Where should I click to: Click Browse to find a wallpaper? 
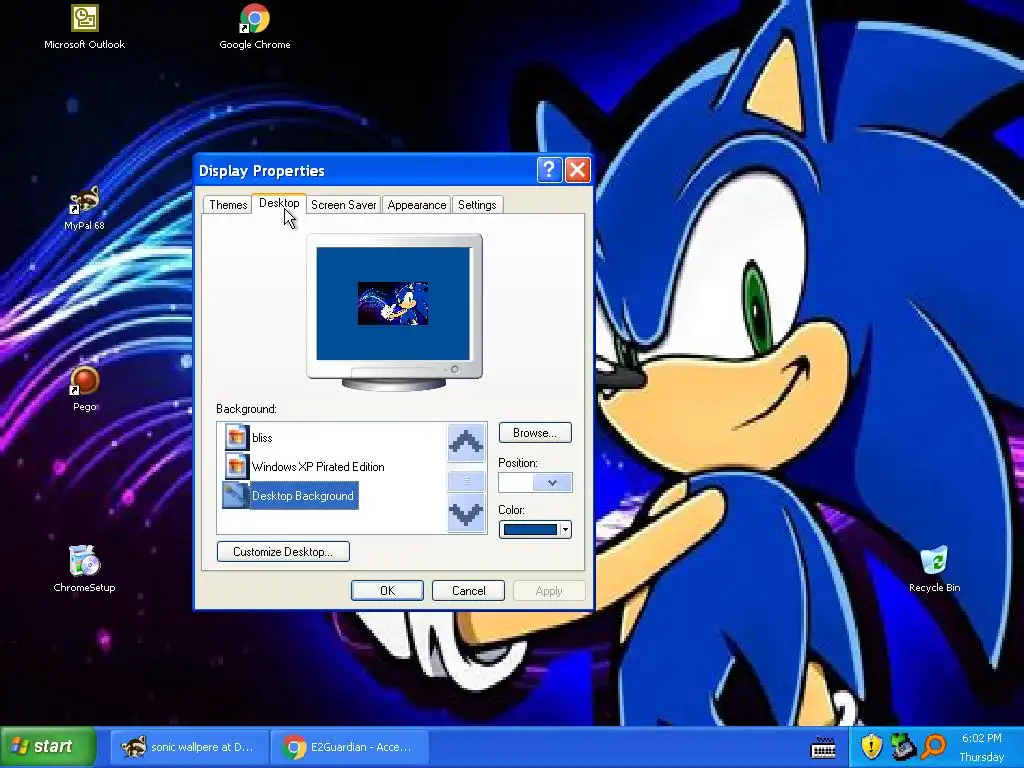535,433
